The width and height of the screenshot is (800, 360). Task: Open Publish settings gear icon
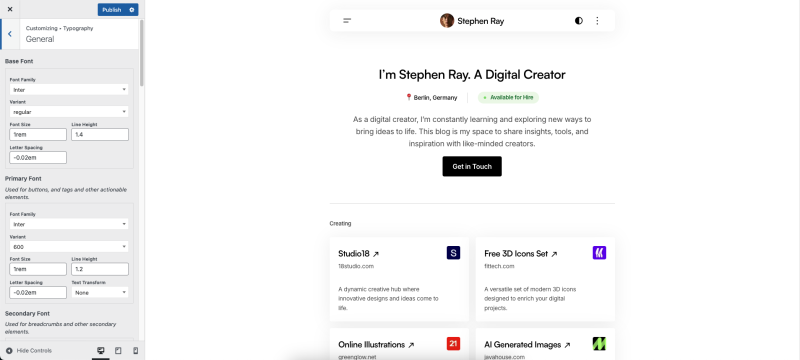[132, 10]
